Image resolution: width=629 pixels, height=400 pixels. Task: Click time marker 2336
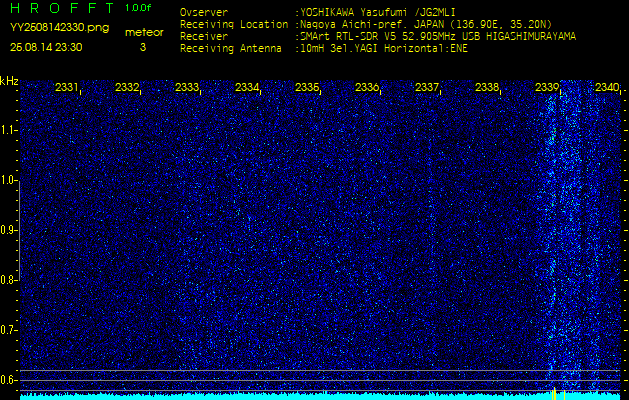[x=367, y=87]
